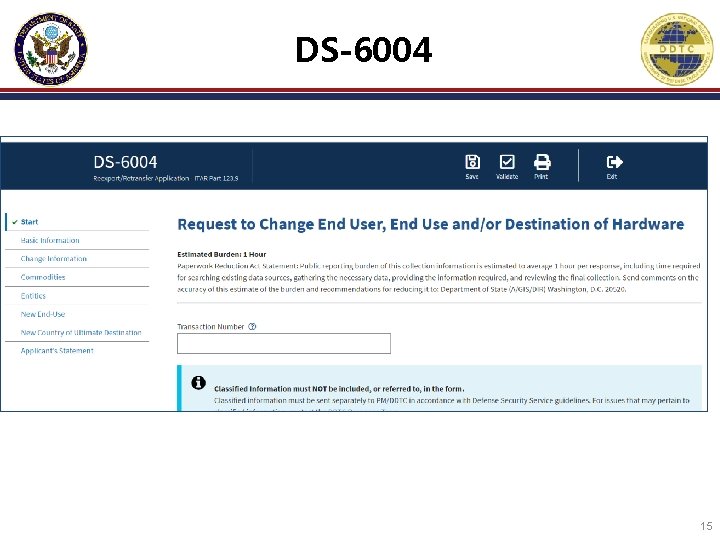Viewport: 720px width, 540px height.
Task: Click the Transaction Number label
Action: (211, 326)
